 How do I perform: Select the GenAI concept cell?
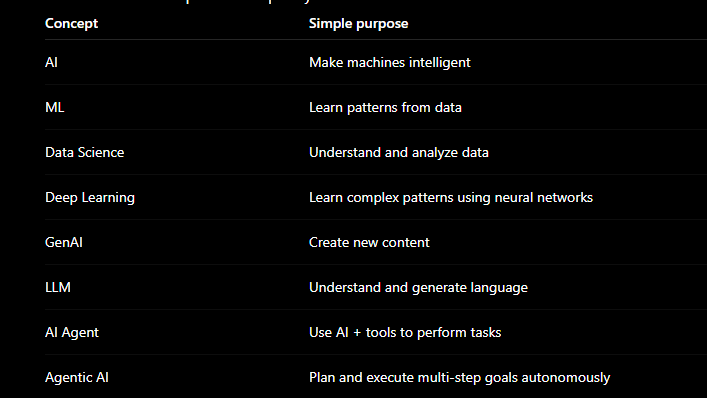[64, 242]
